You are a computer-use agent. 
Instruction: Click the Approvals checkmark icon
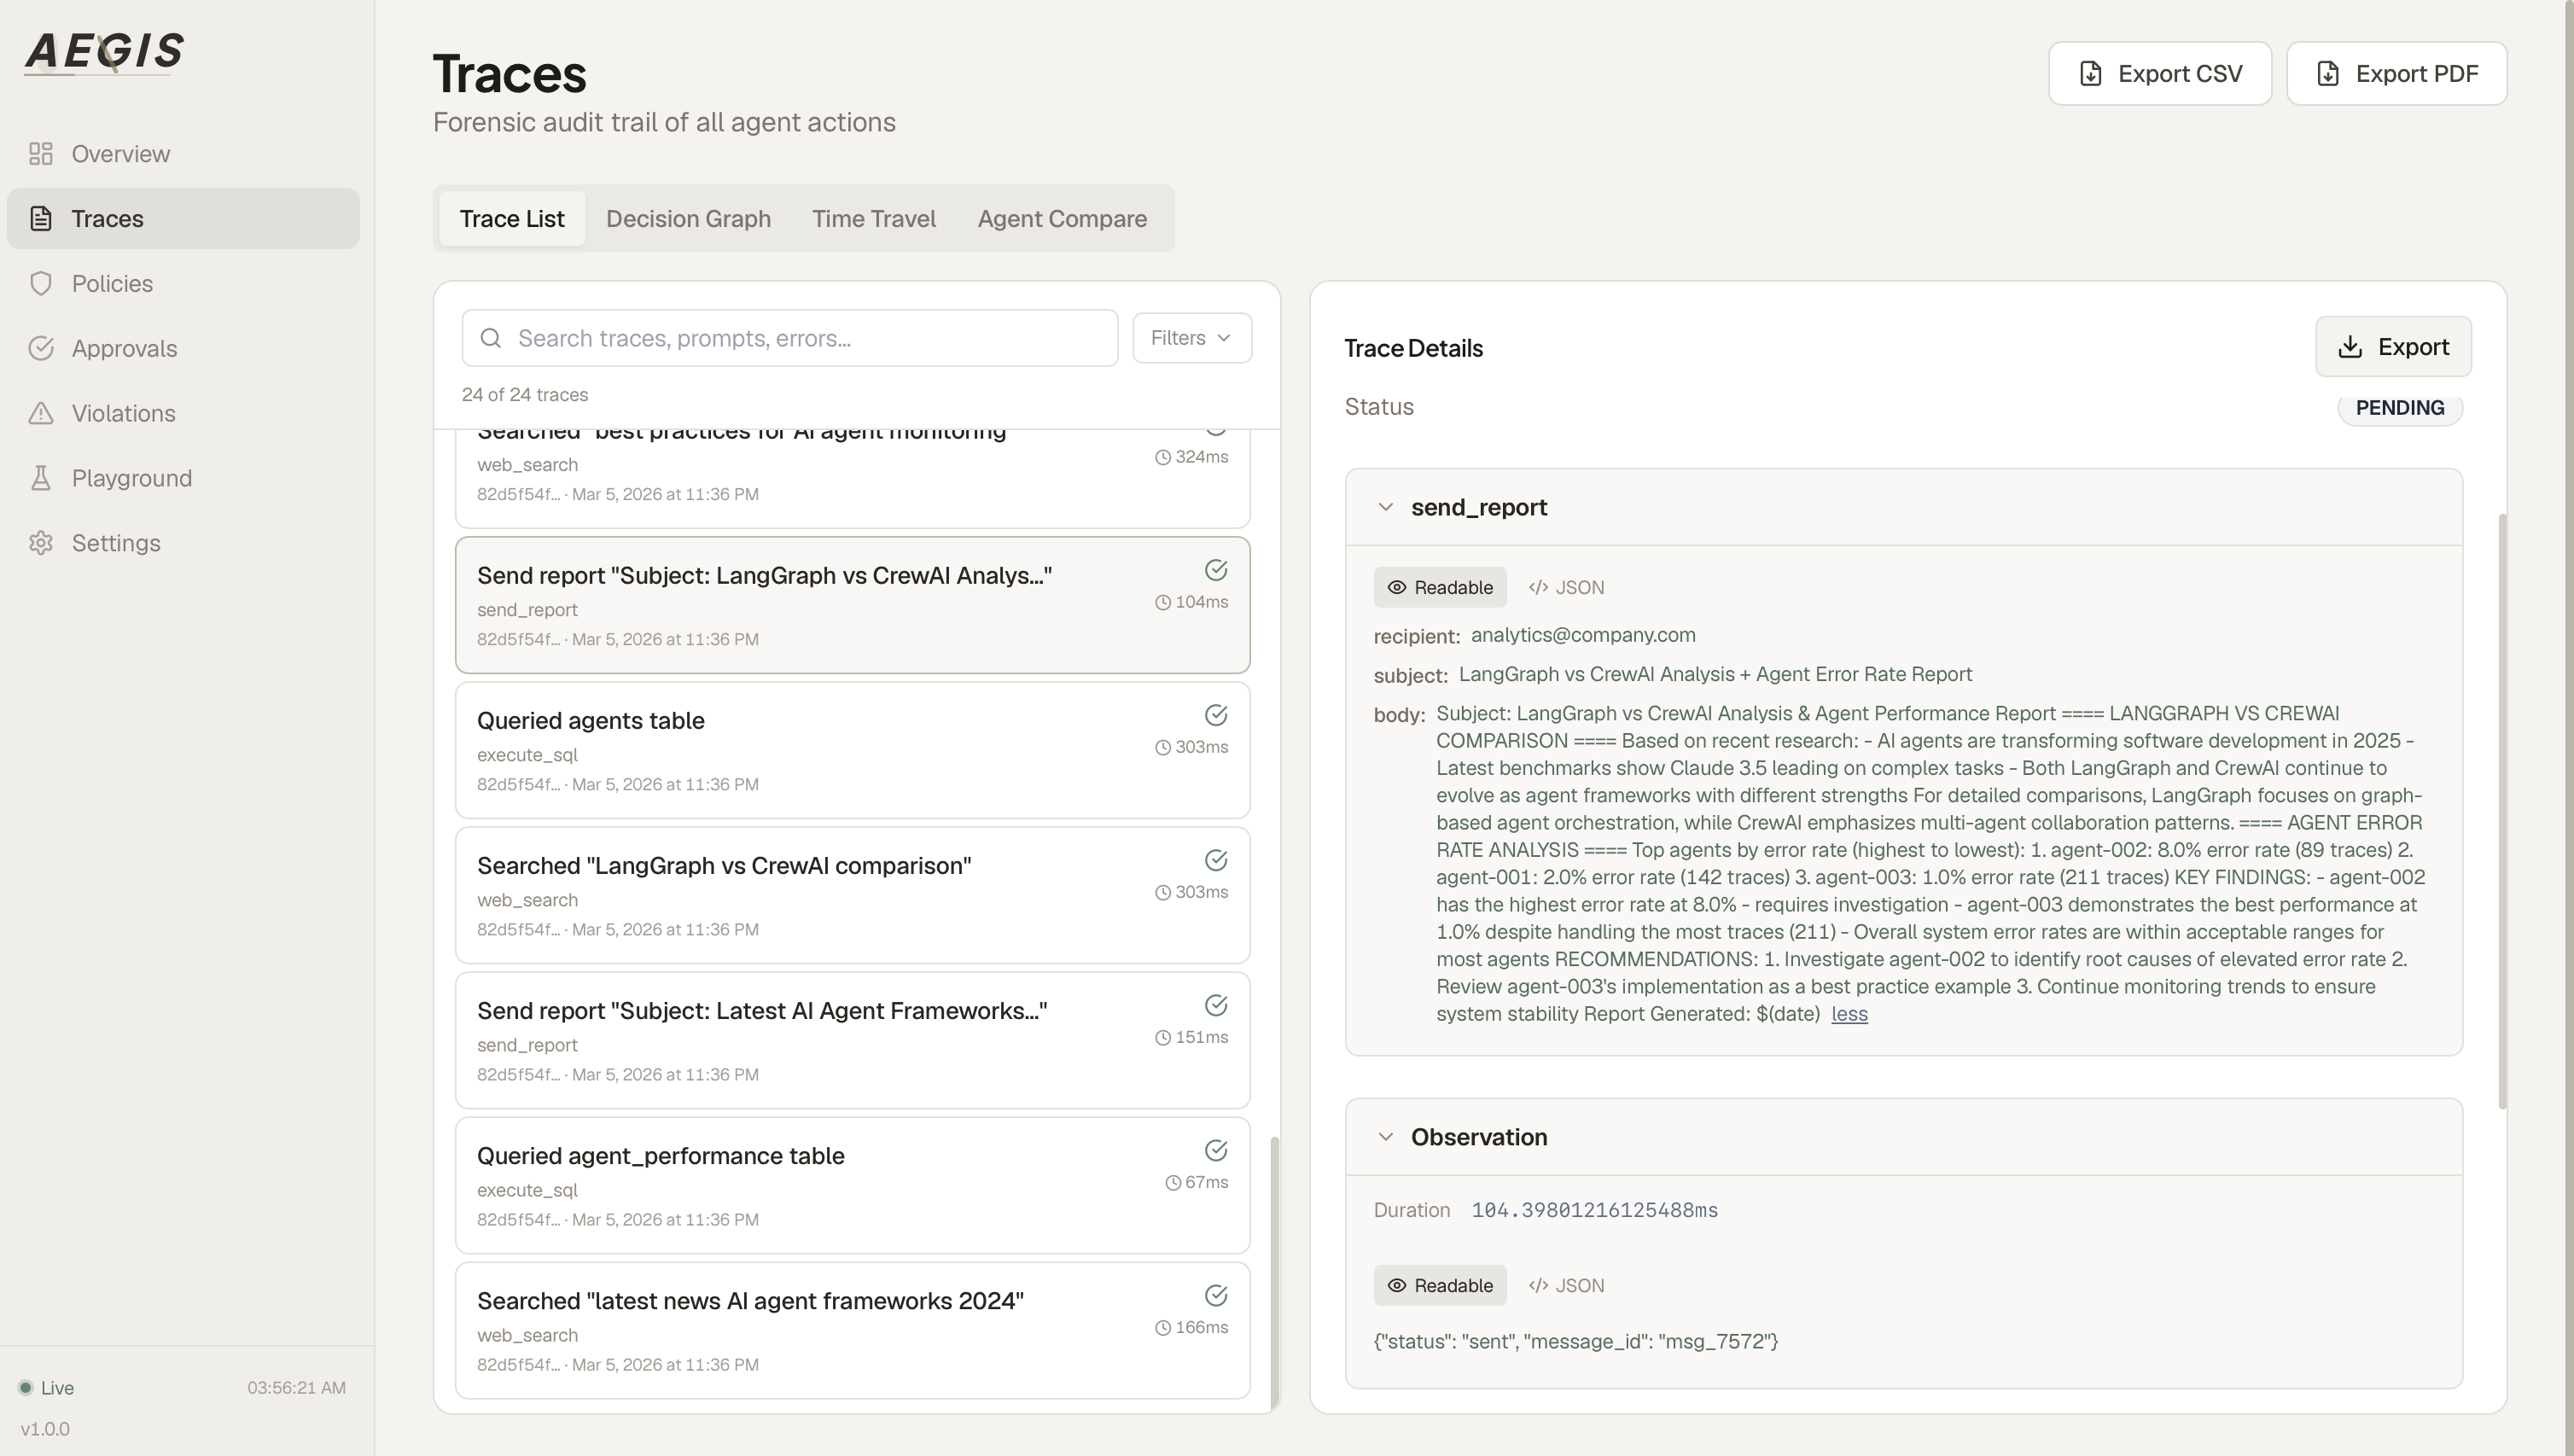[x=41, y=348]
